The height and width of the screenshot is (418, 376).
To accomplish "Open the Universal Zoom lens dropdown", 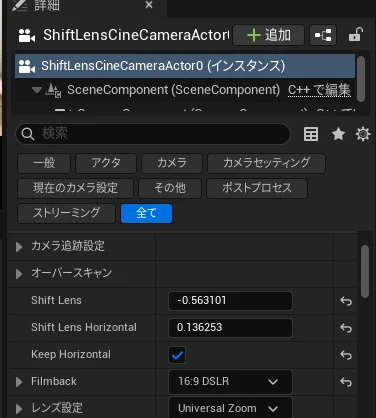I will 230,408.
